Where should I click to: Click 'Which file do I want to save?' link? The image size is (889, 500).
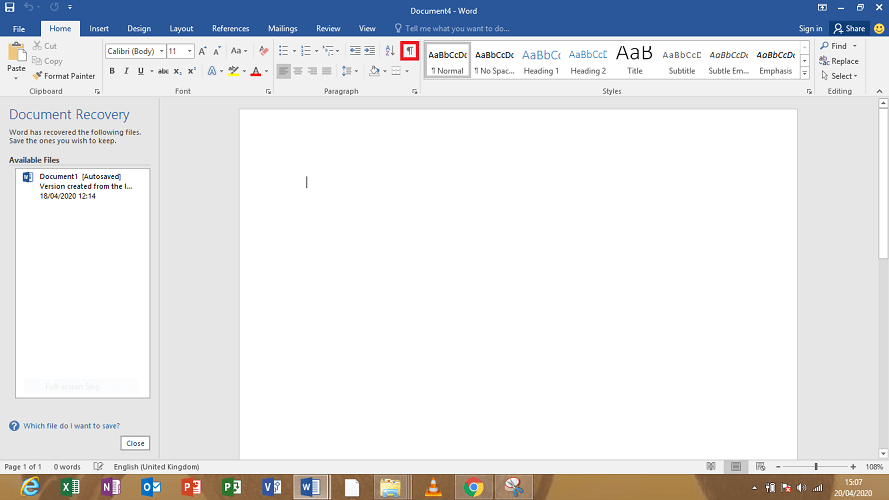[x=71, y=426]
